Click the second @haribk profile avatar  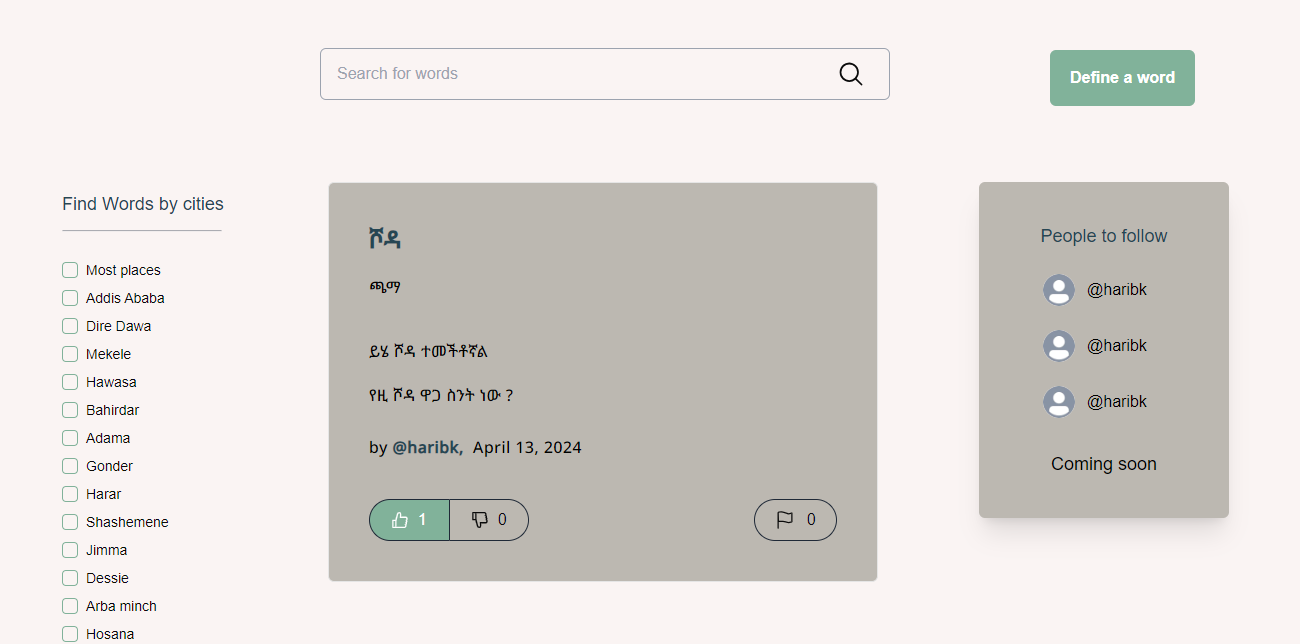click(1059, 346)
